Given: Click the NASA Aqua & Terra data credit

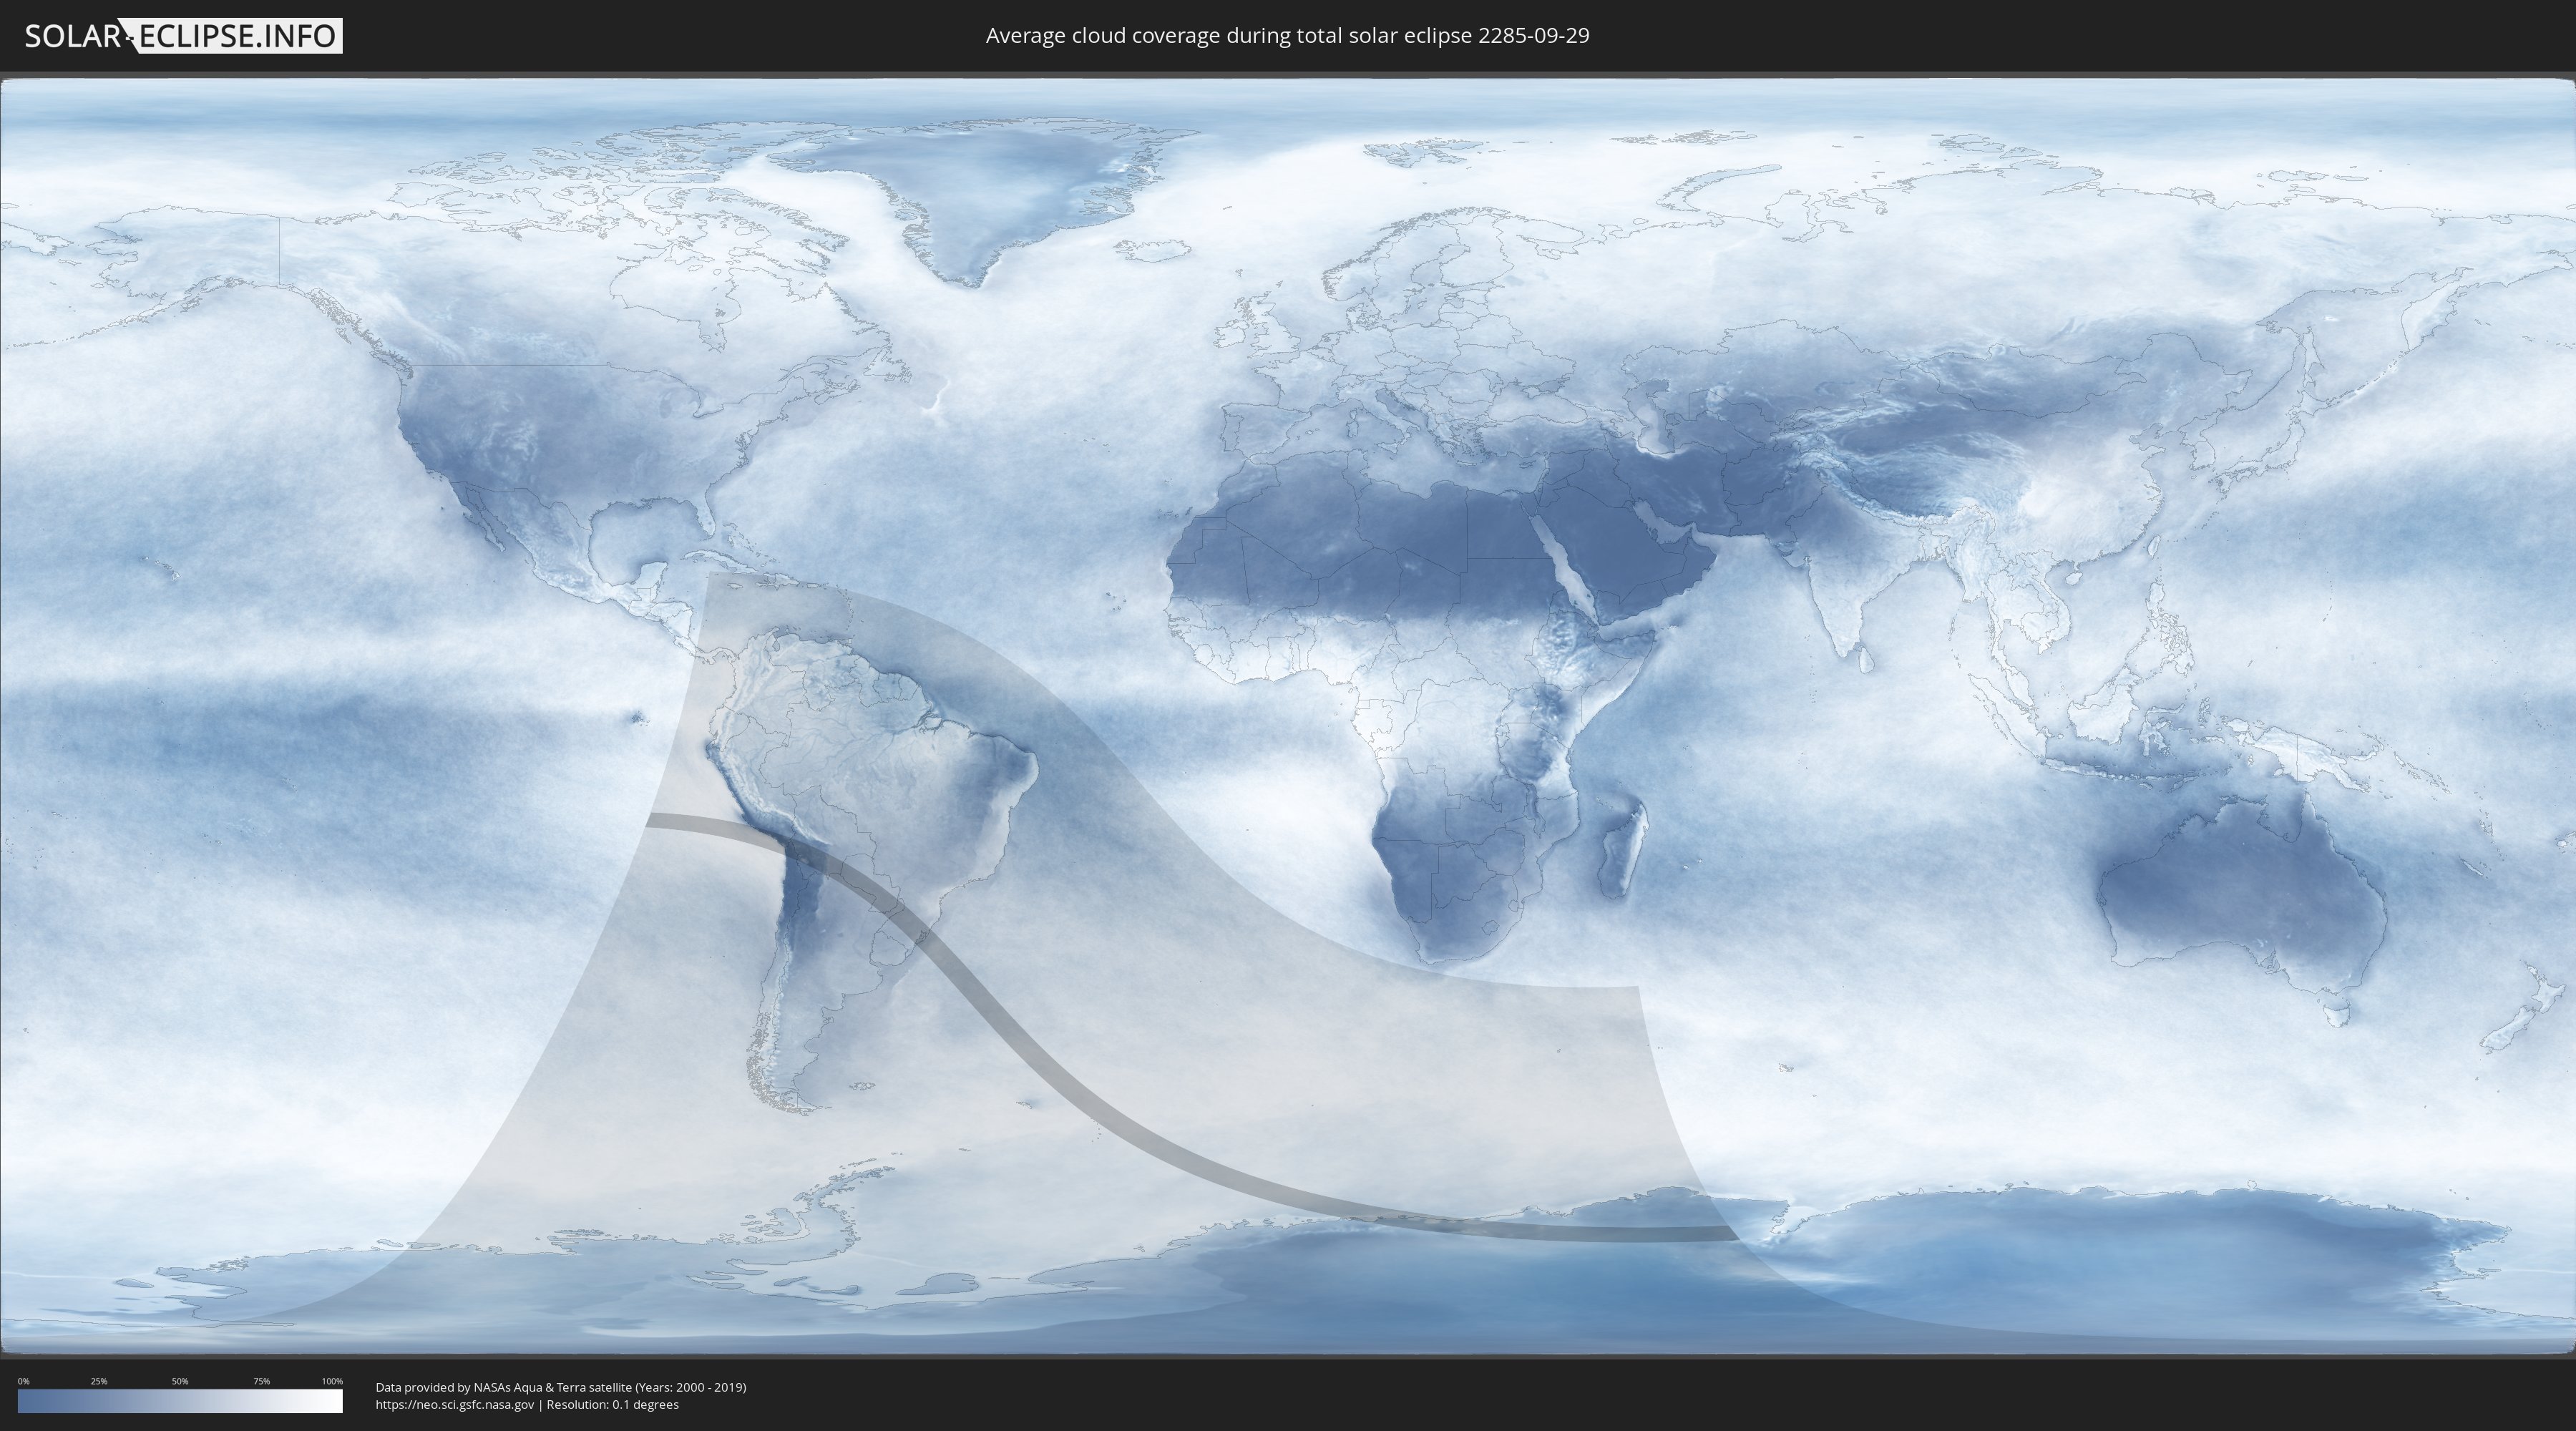Looking at the screenshot, I should point(560,1387).
